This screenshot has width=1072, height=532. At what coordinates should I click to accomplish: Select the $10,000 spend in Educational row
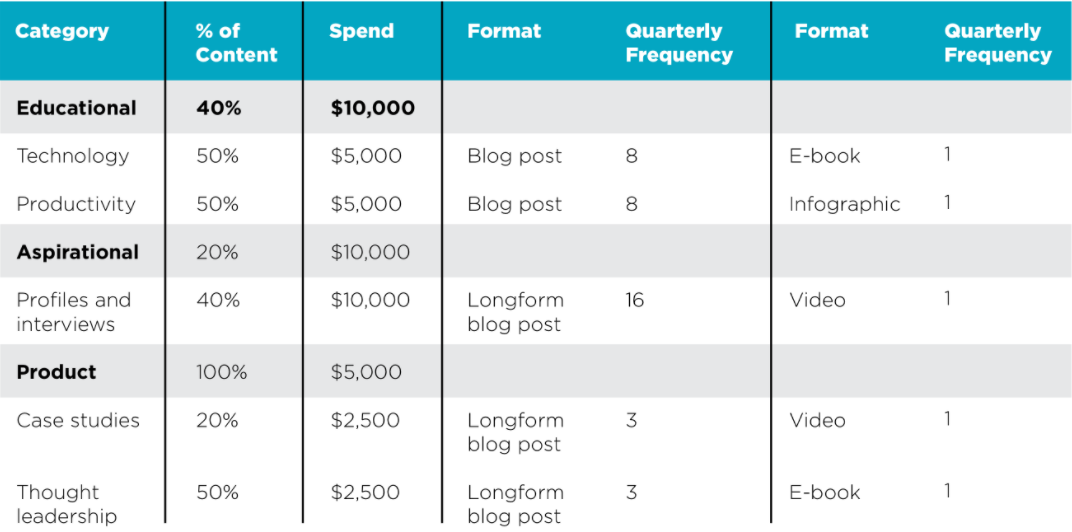[372, 108]
